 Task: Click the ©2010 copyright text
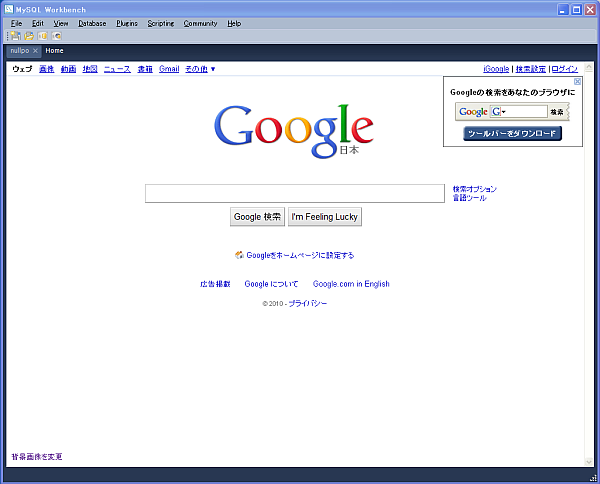pos(273,303)
